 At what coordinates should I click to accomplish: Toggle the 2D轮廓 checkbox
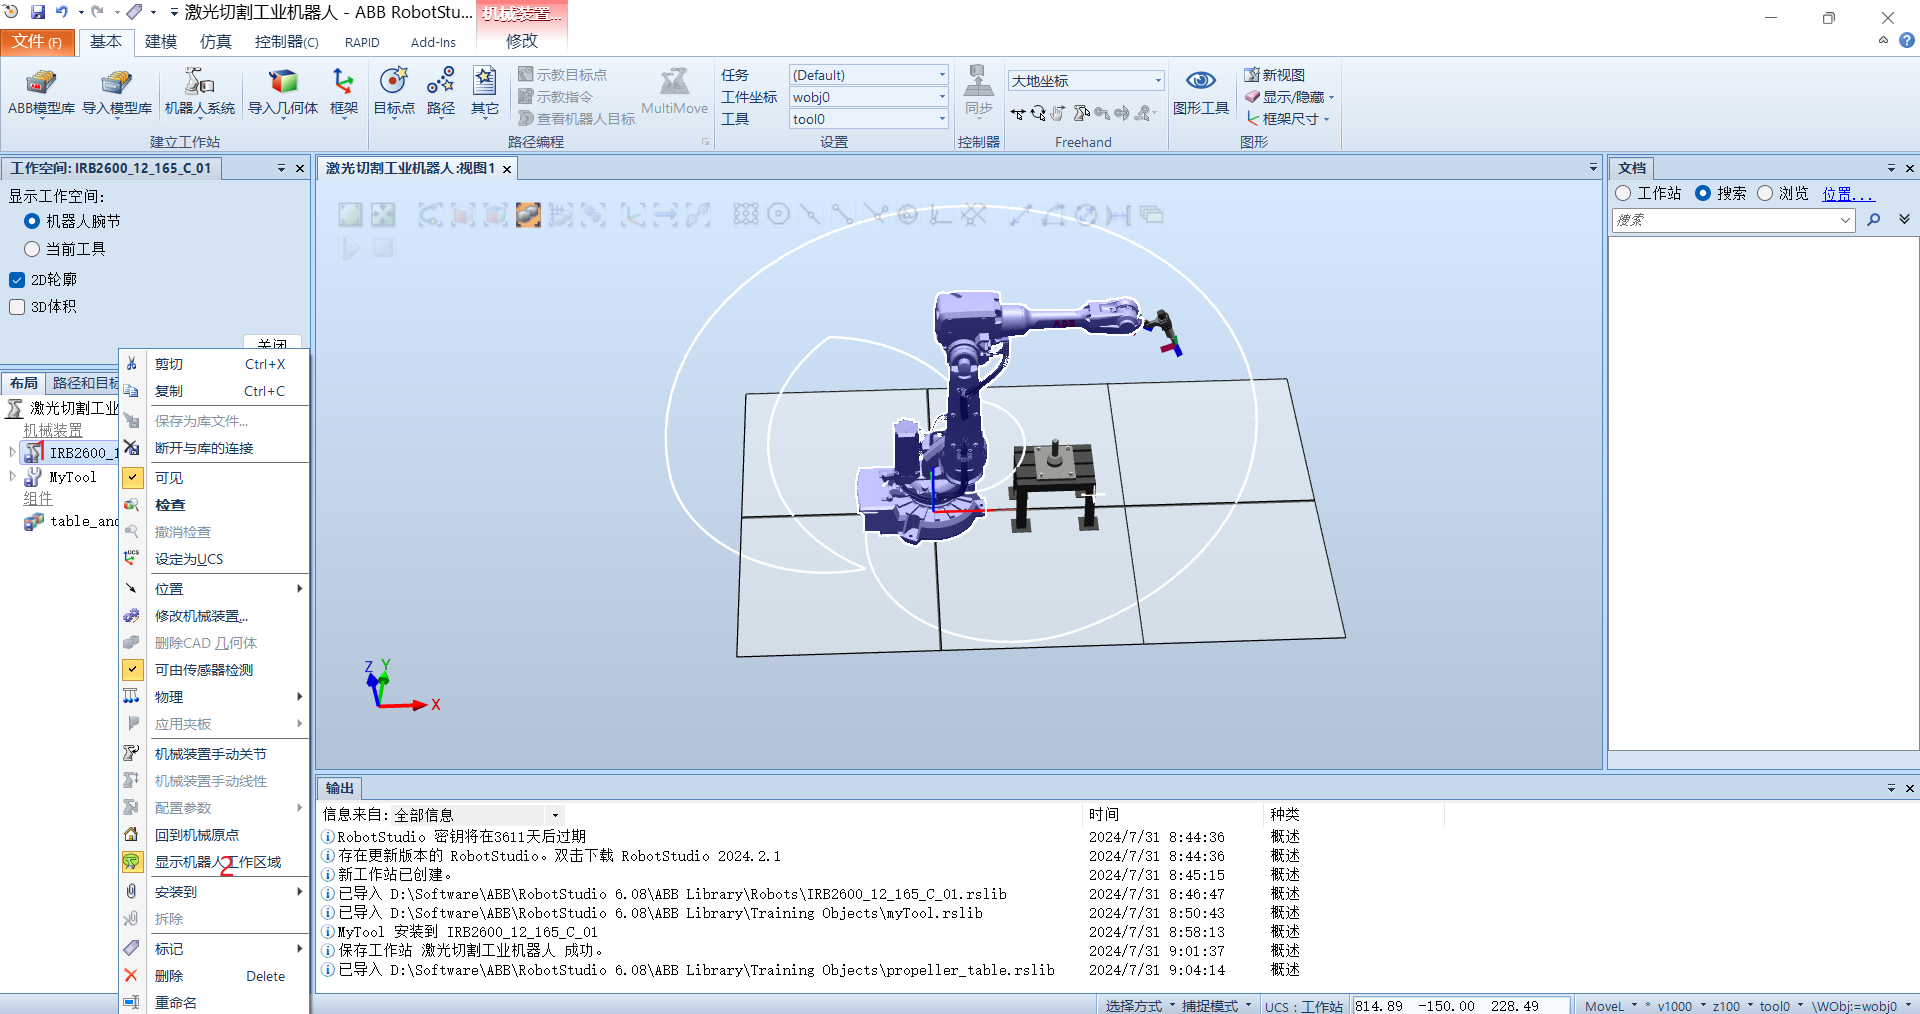(17, 280)
